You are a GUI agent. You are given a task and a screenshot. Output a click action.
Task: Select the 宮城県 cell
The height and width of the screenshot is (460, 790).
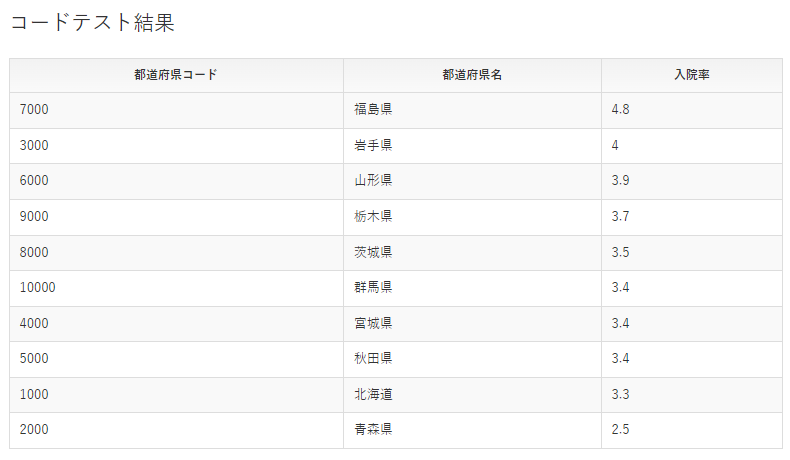[472, 323]
